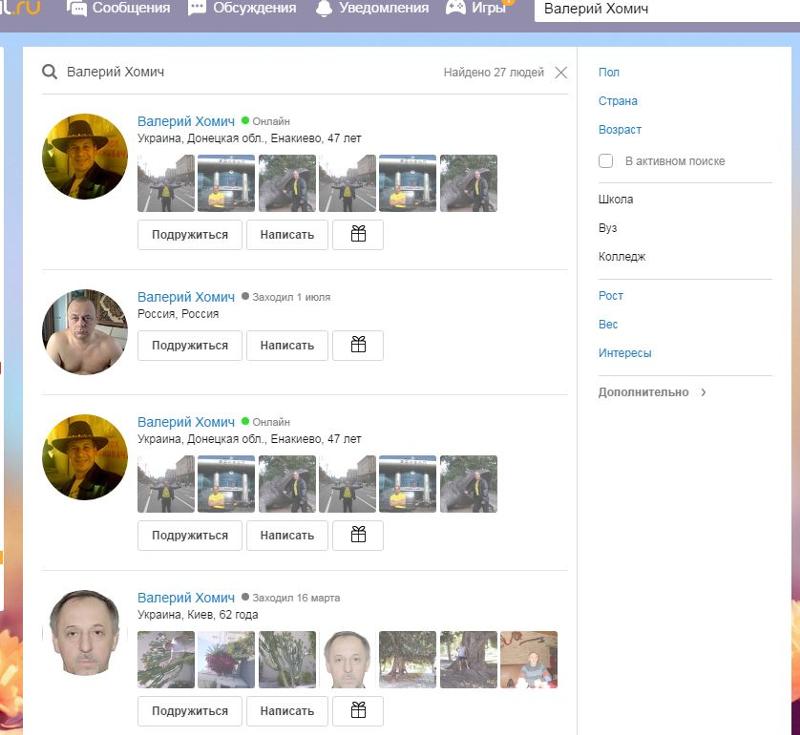Open the Рост filter
Image resolution: width=800 pixels, height=735 pixels.
click(611, 296)
